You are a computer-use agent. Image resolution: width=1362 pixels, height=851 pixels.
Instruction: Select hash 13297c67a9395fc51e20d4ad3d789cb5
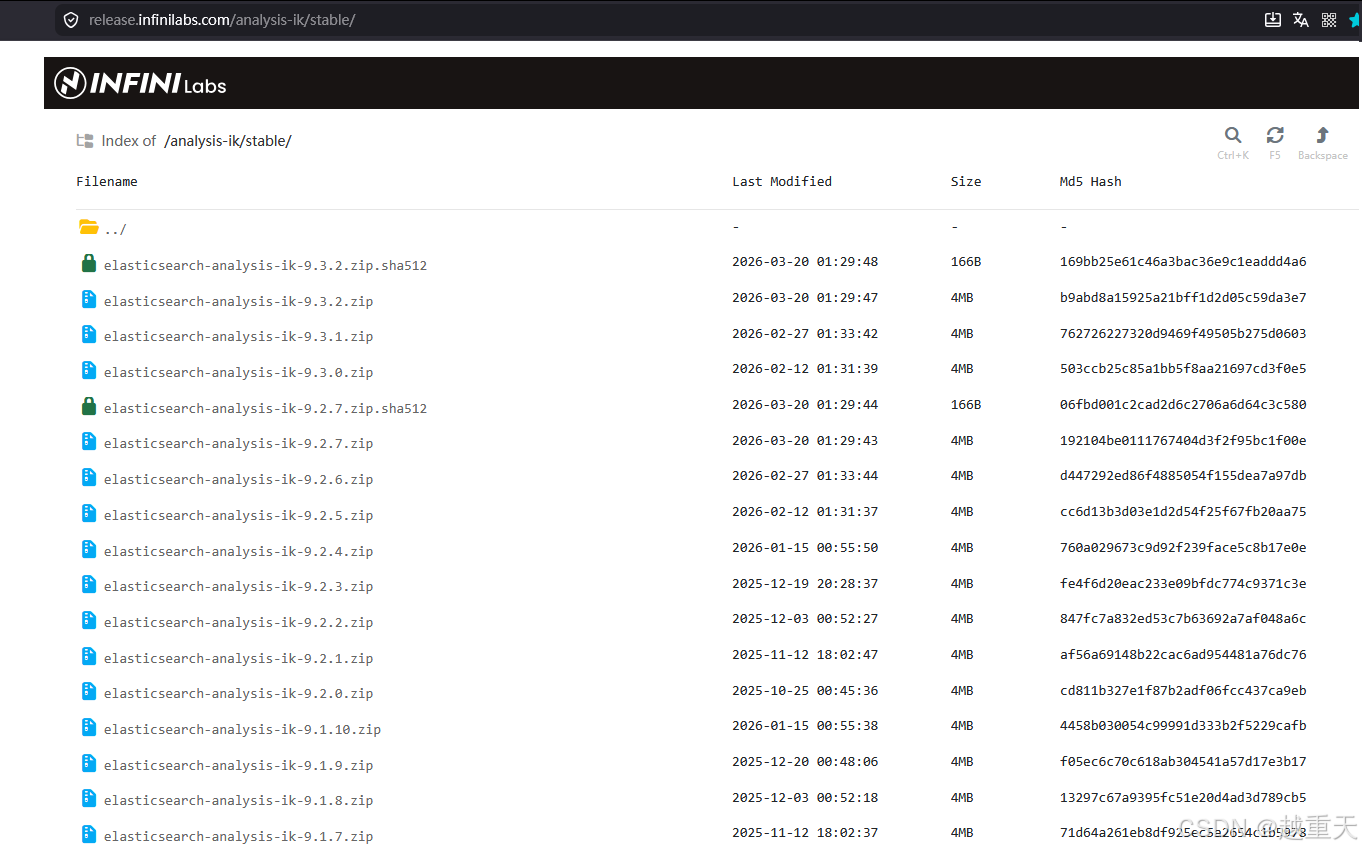coord(1183,798)
